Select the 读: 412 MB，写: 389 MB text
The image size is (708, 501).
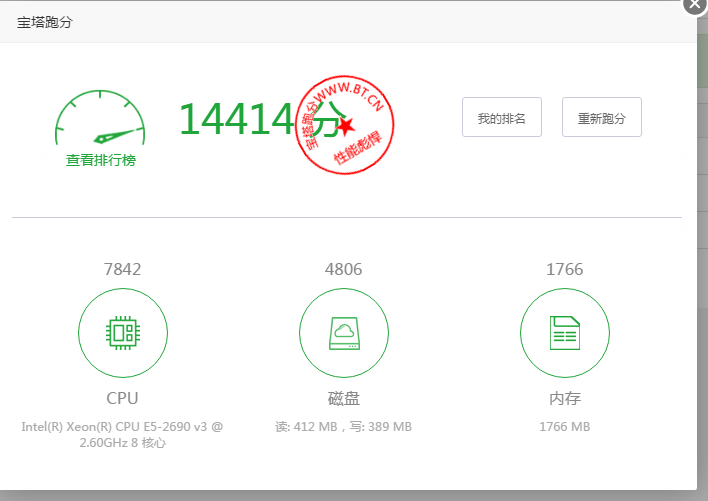(x=344, y=427)
